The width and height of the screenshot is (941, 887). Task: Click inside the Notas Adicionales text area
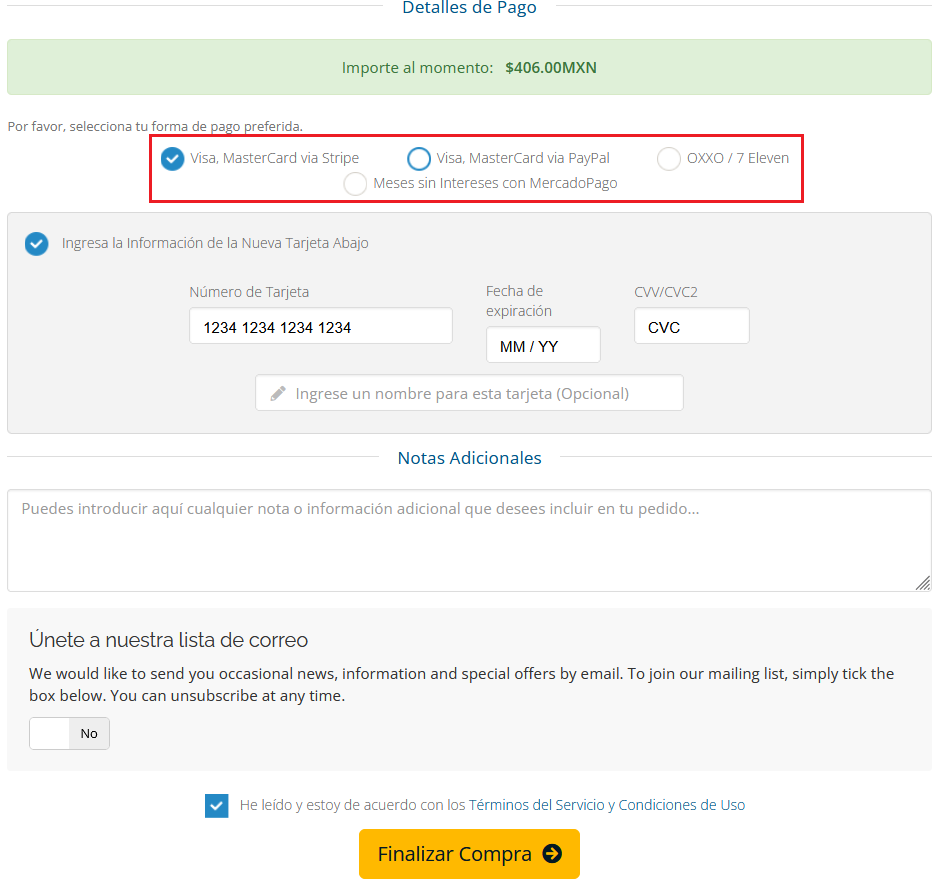click(x=469, y=540)
